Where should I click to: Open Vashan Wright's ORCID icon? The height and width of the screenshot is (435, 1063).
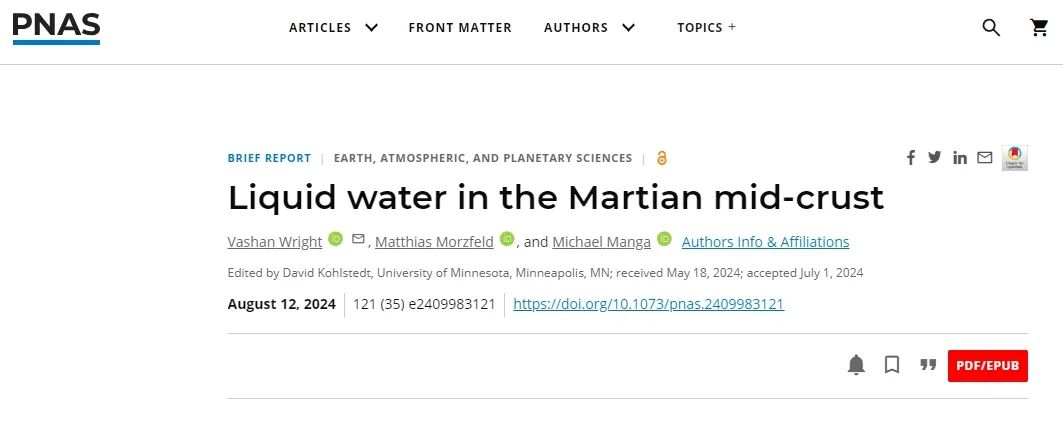336,239
